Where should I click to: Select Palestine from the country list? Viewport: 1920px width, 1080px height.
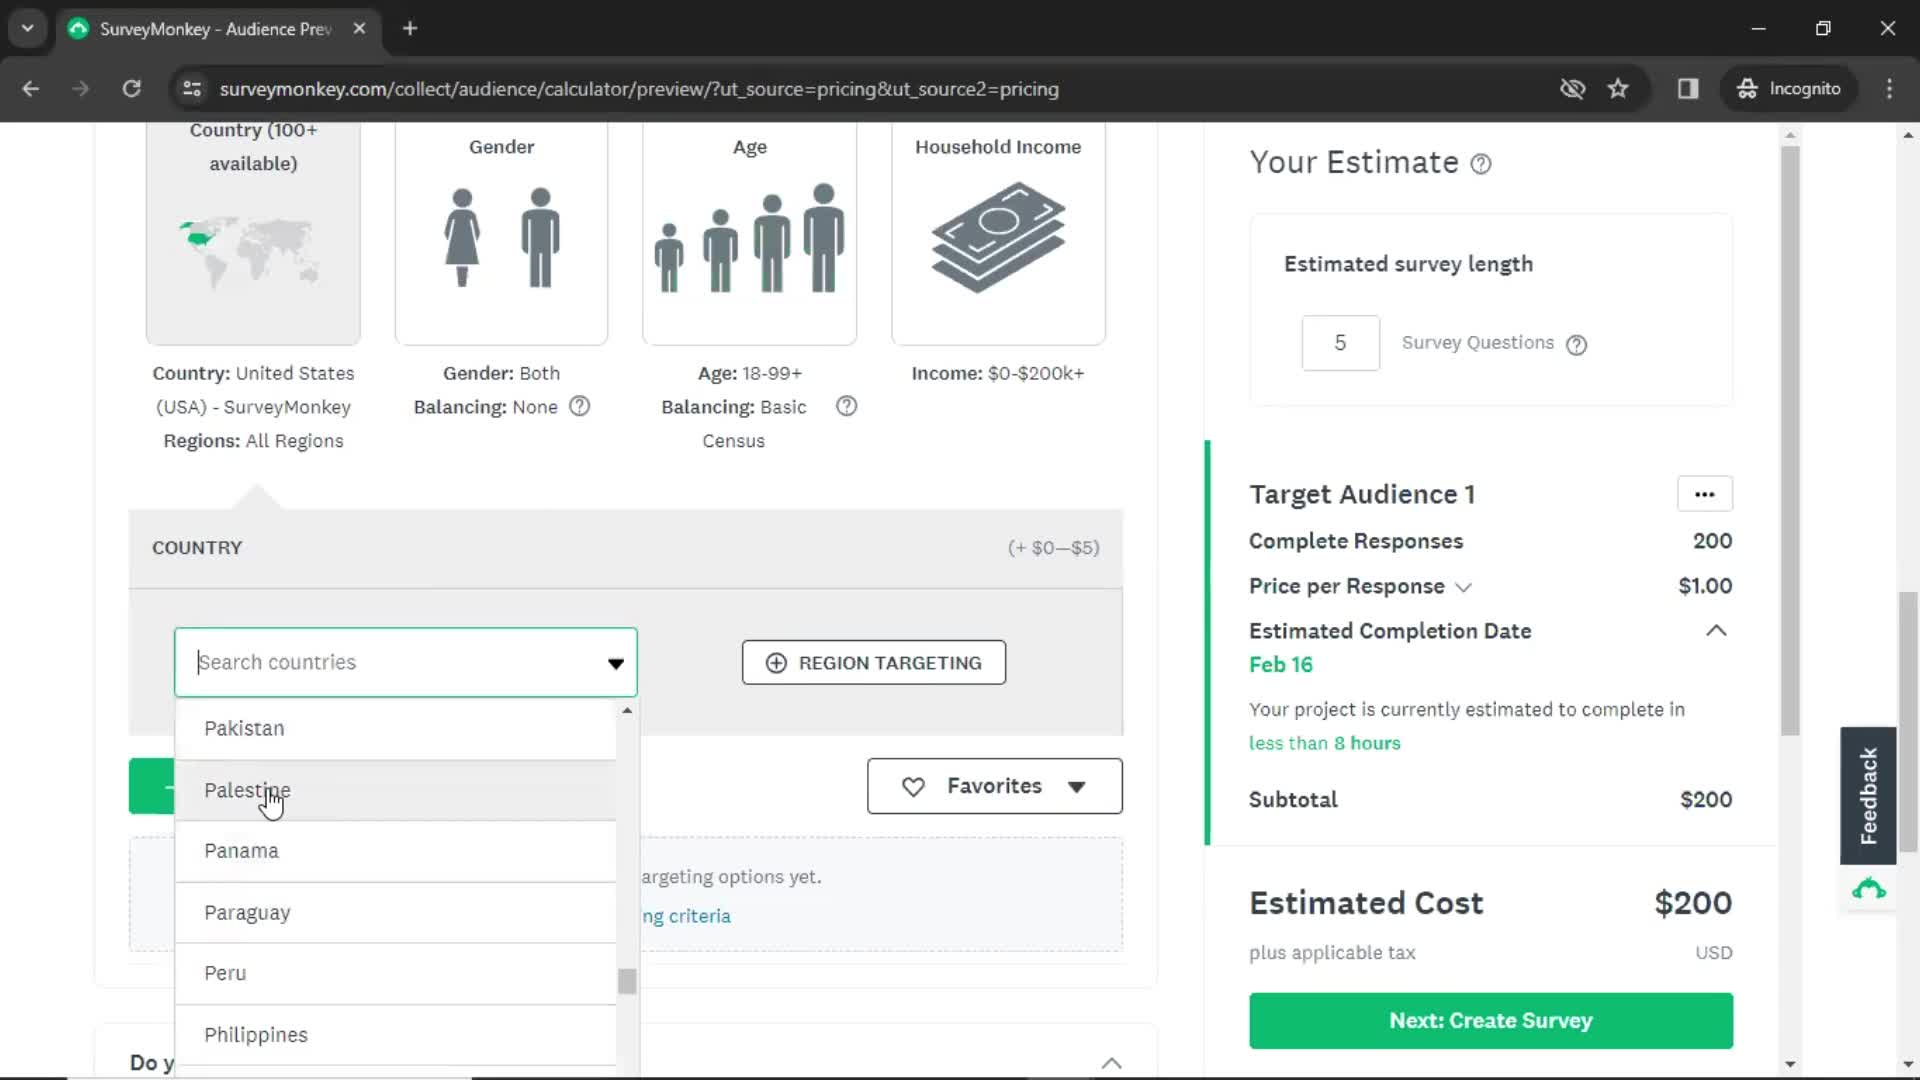[396, 790]
